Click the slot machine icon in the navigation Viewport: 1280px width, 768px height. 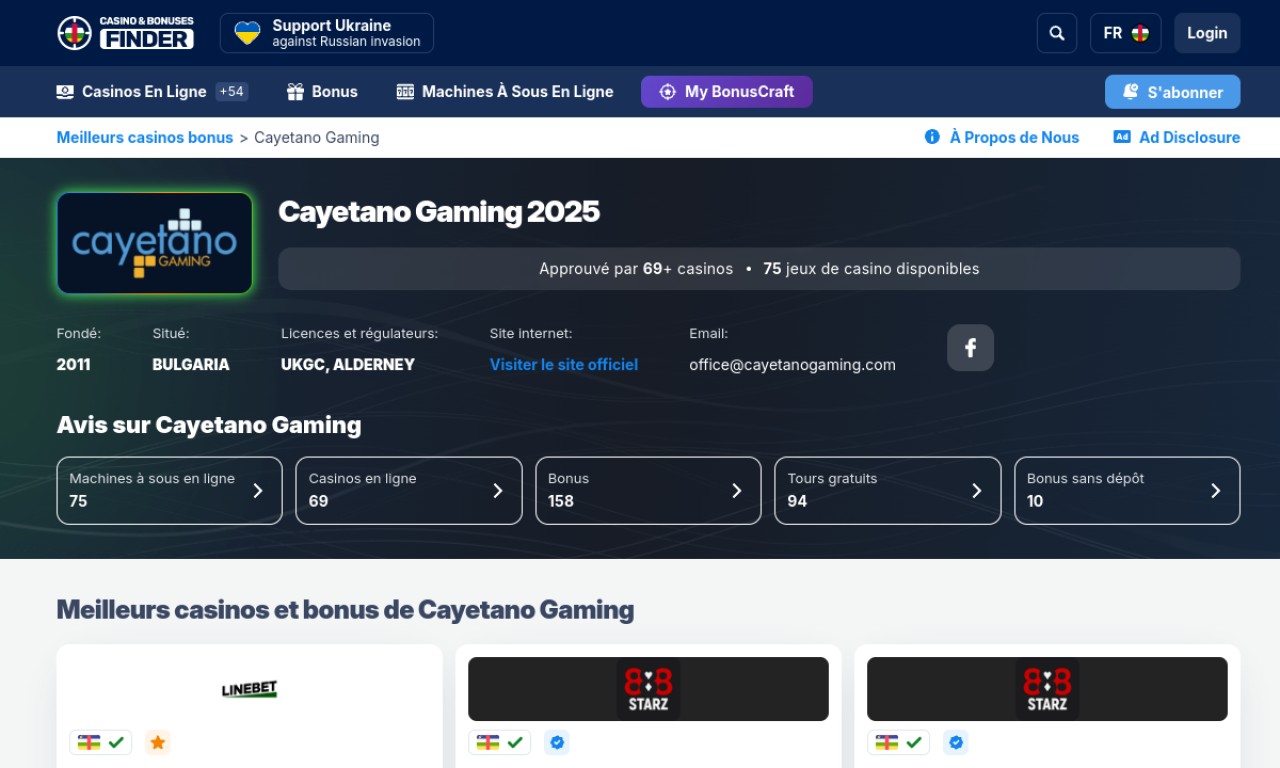pyautogui.click(x=405, y=92)
